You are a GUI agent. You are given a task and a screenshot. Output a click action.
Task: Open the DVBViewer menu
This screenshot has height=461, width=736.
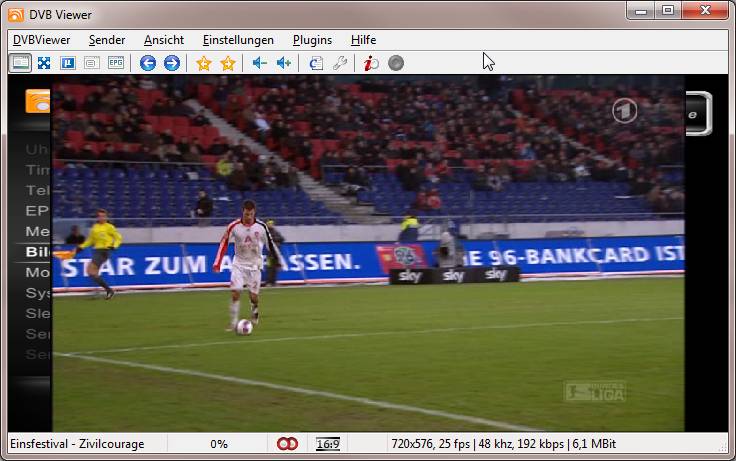click(x=41, y=40)
